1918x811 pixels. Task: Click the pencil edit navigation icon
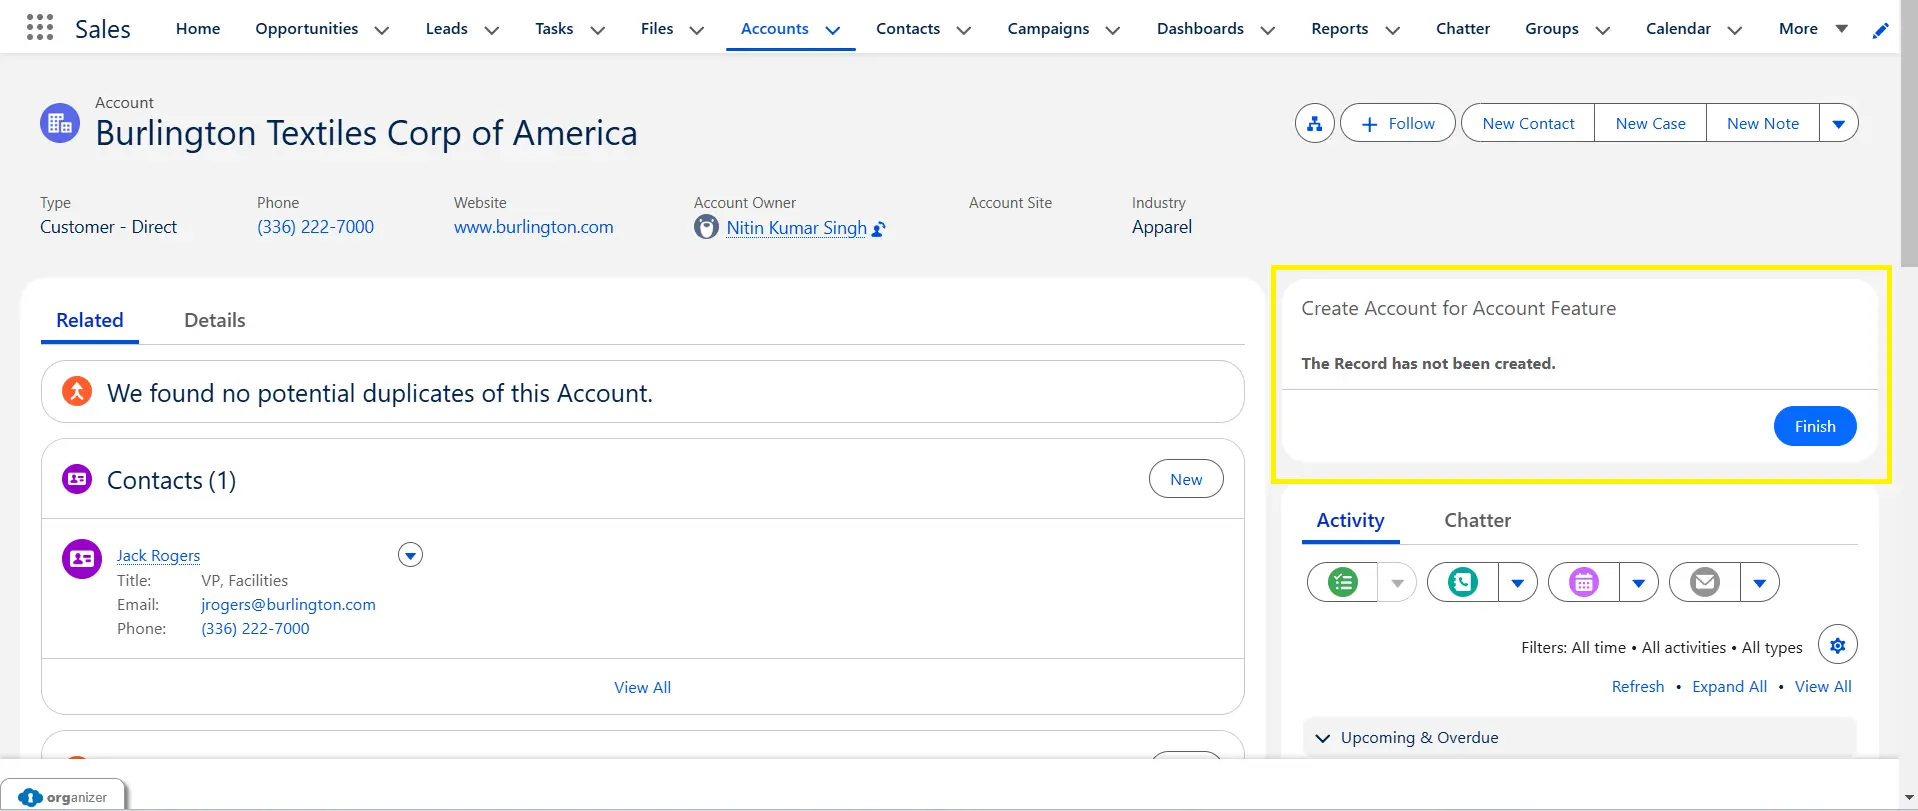1880,30
